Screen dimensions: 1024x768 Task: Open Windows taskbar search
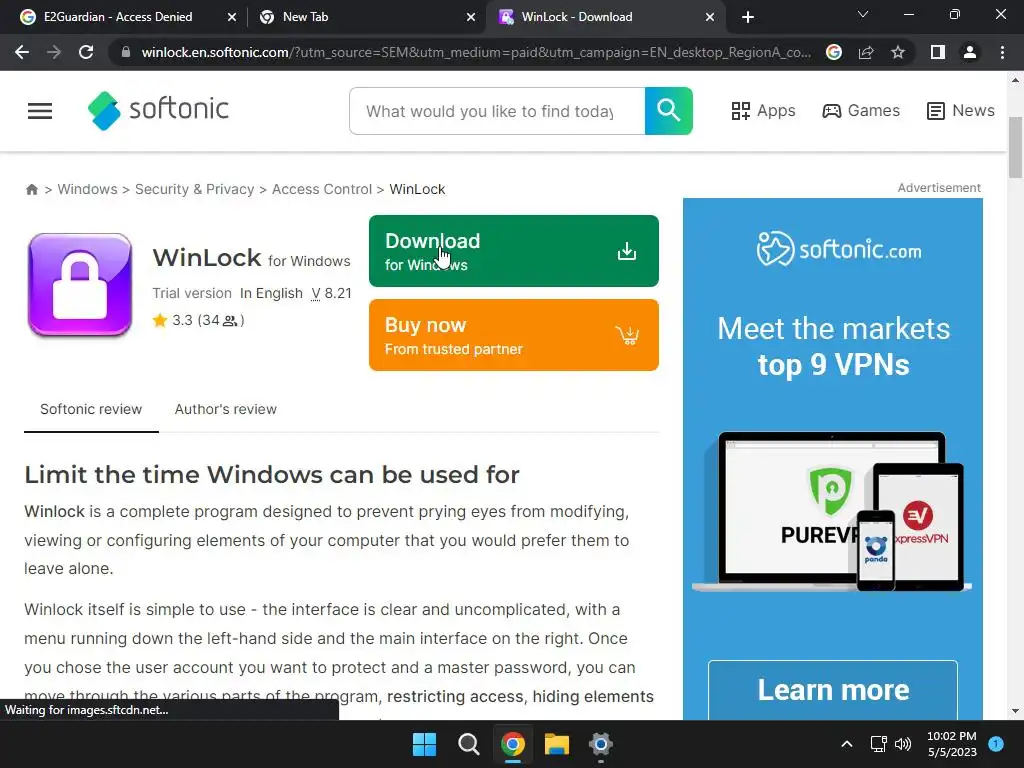click(x=469, y=744)
